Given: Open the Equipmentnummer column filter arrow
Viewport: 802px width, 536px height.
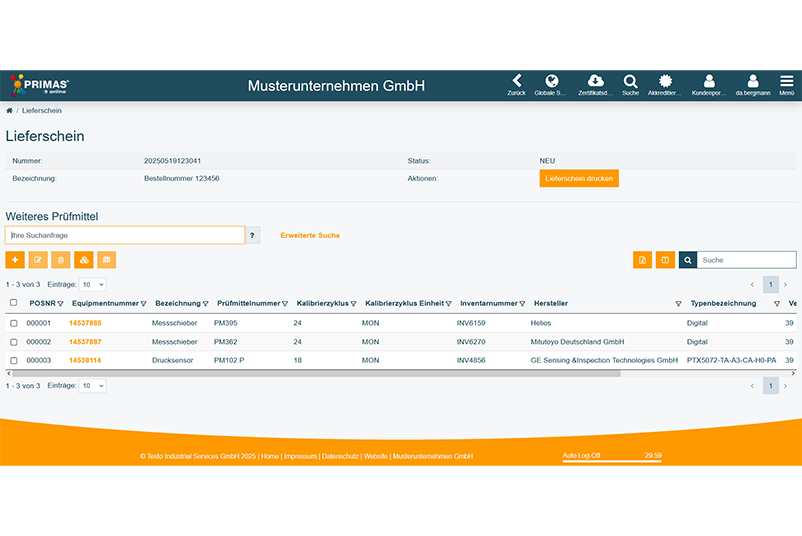Looking at the screenshot, I should pyautogui.click(x=144, y=304).
